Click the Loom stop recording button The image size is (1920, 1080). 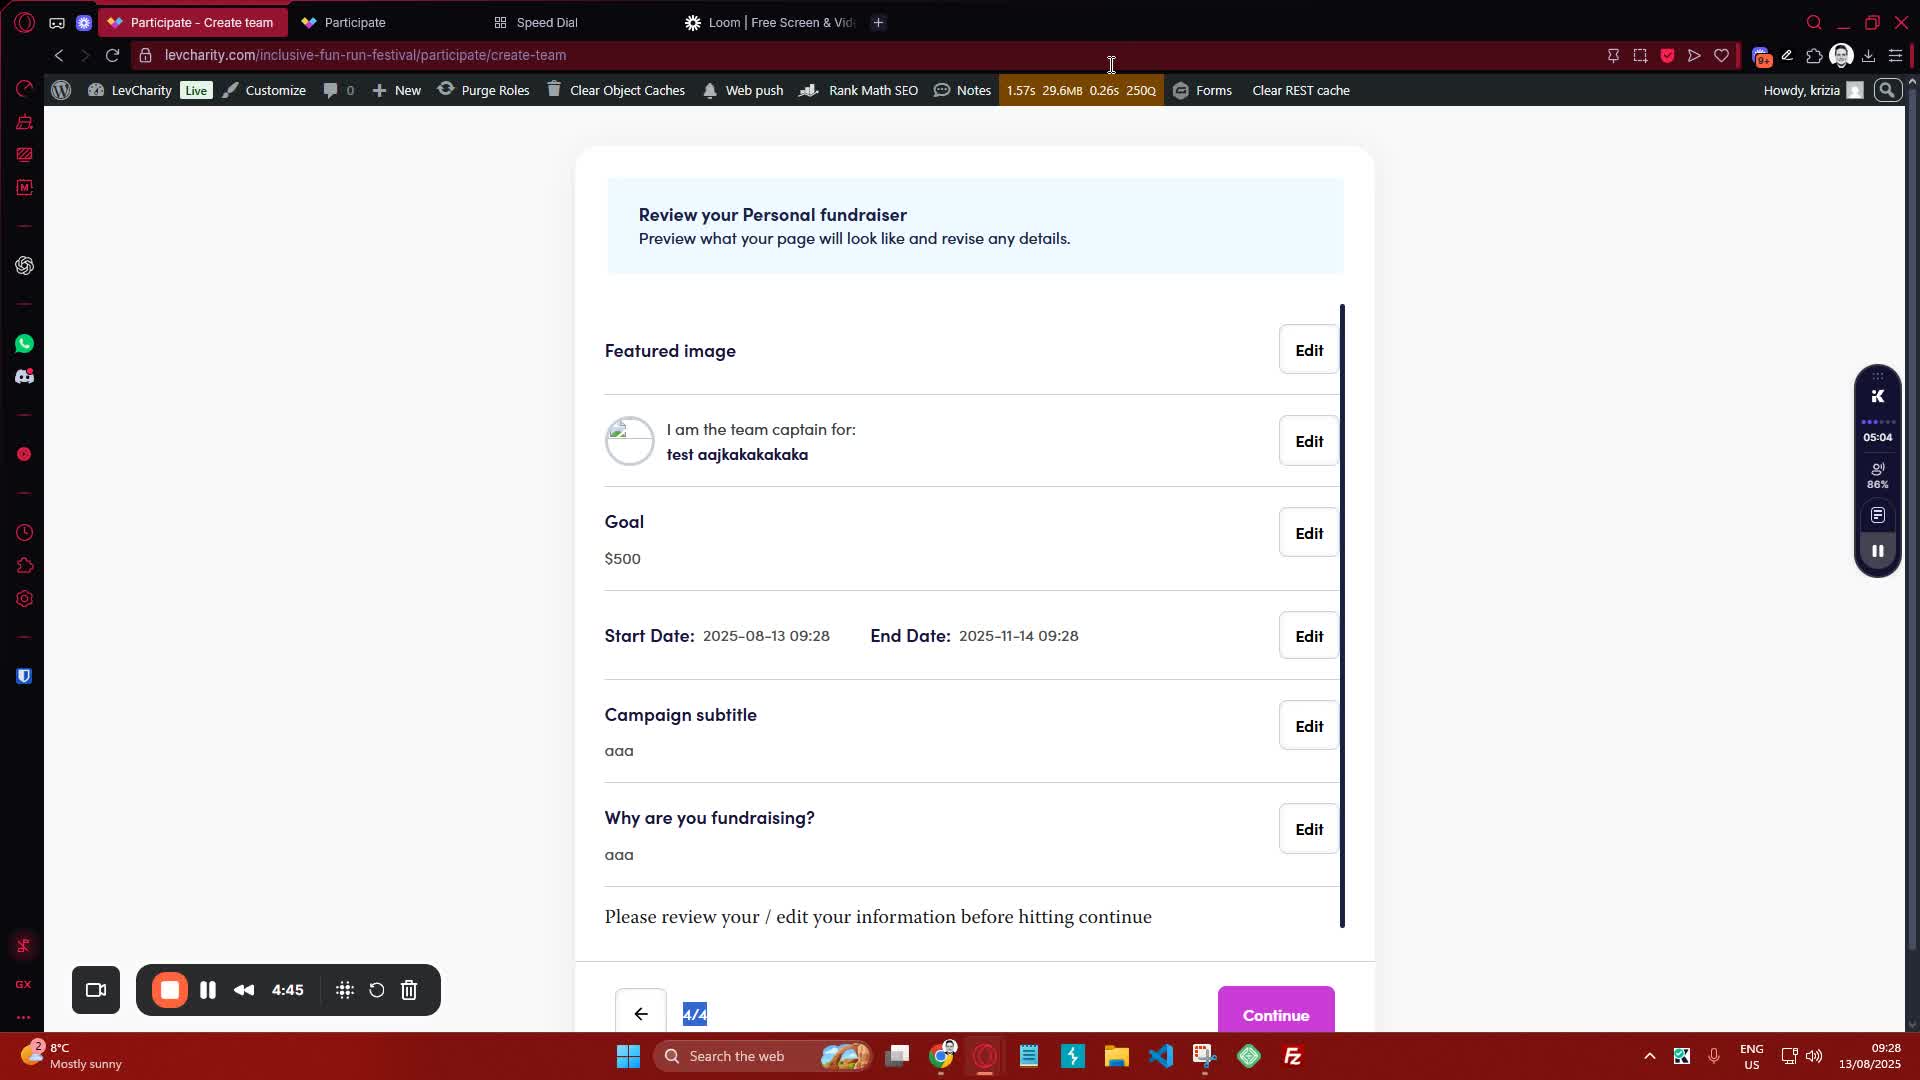point(170,990)
